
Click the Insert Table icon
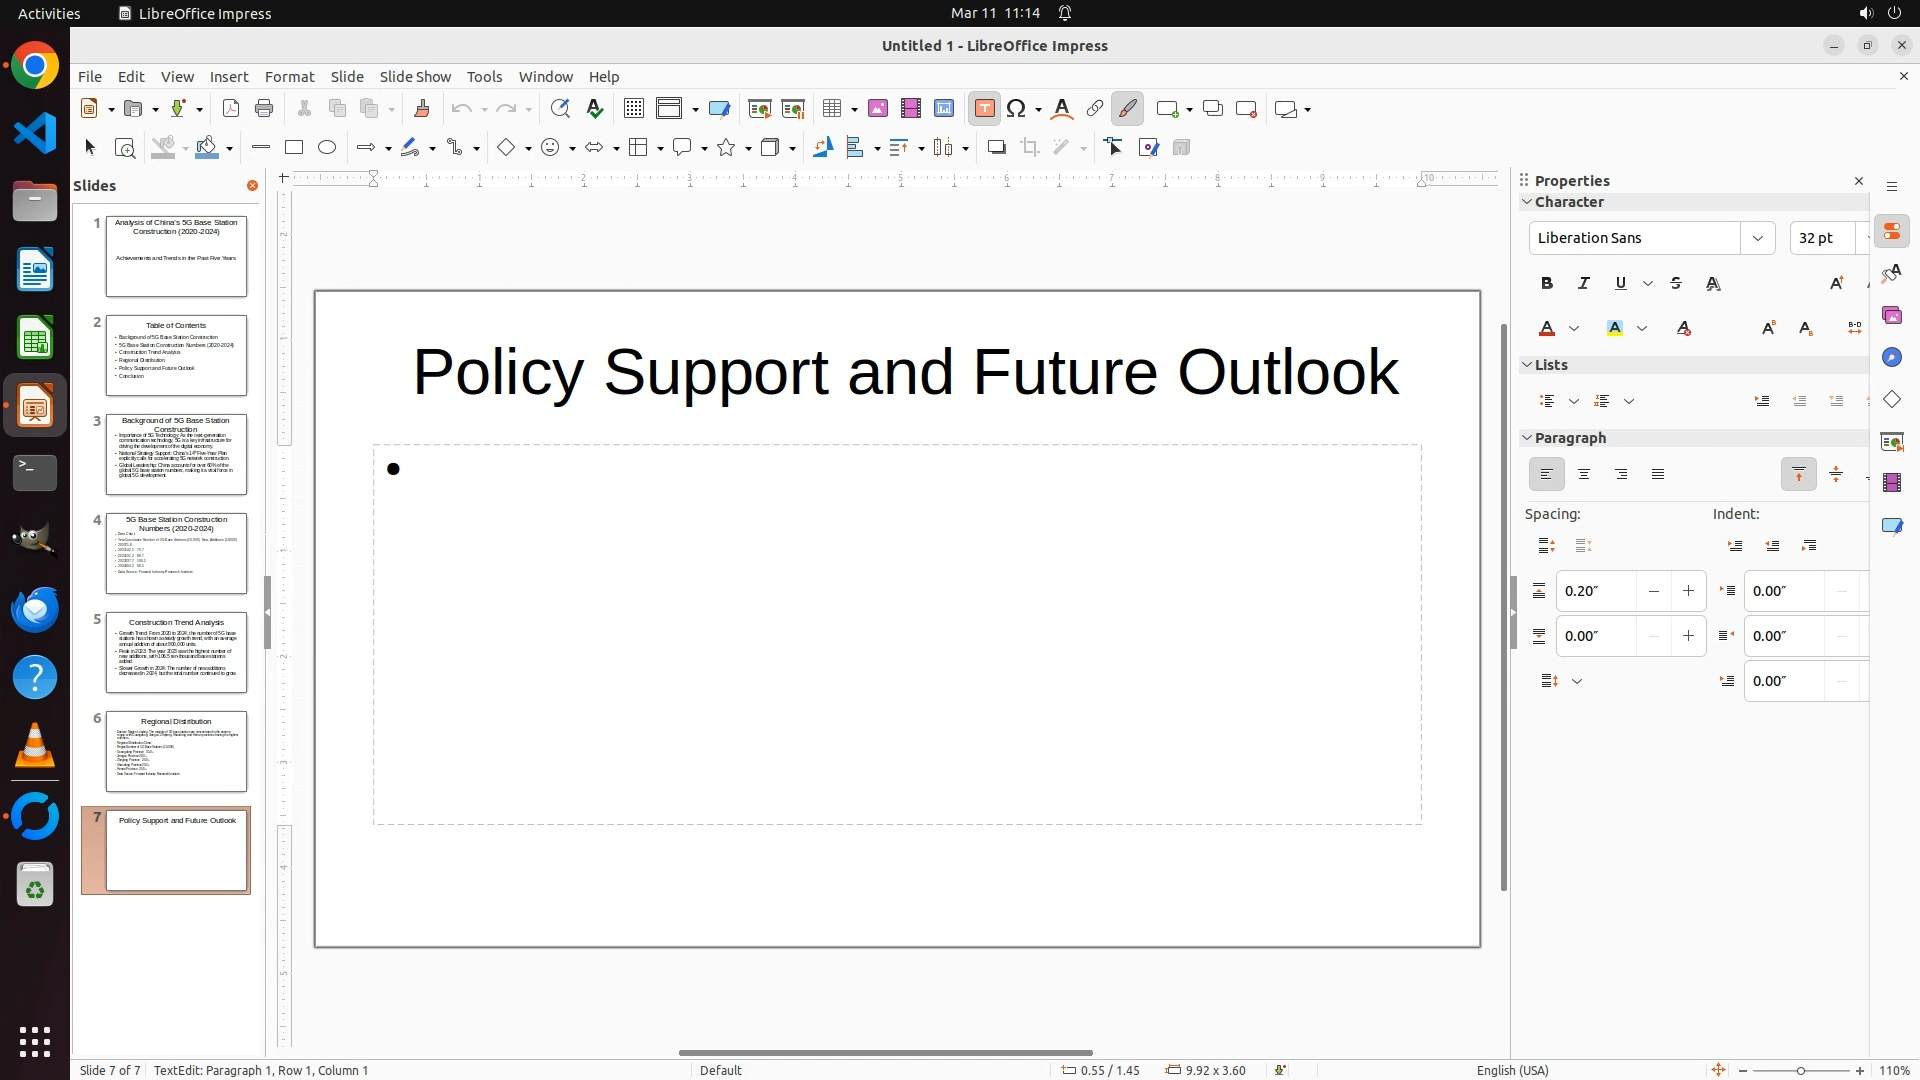tap(831, 109)
